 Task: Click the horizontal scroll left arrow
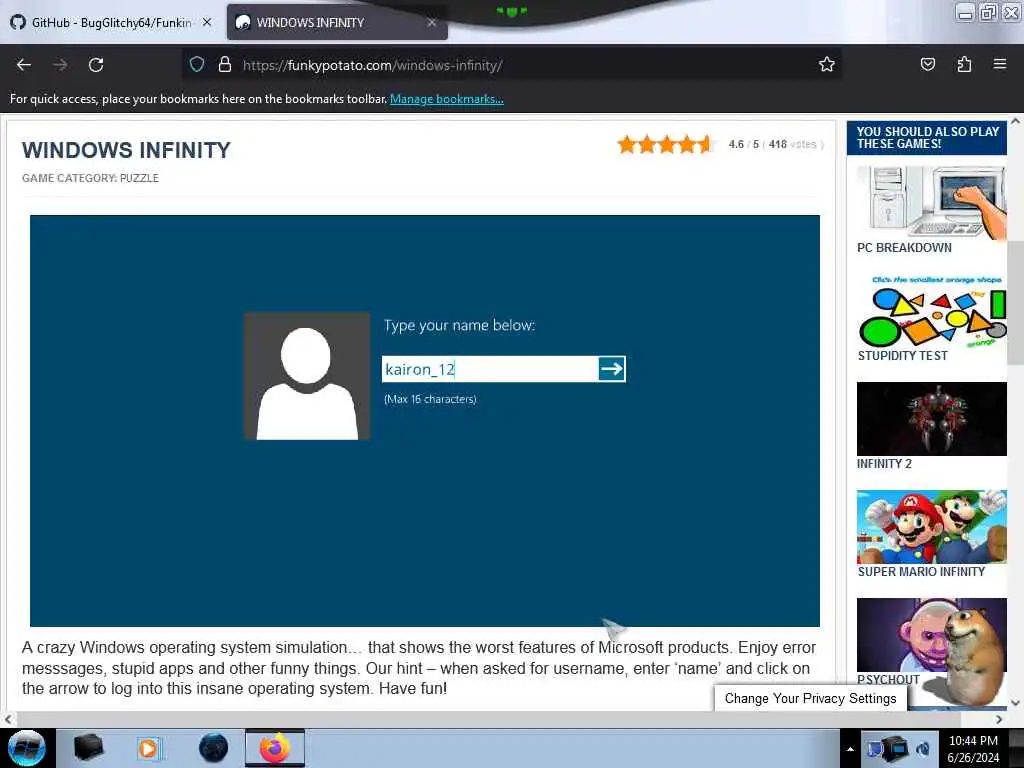pyautogui.click(x=7, y=719)
